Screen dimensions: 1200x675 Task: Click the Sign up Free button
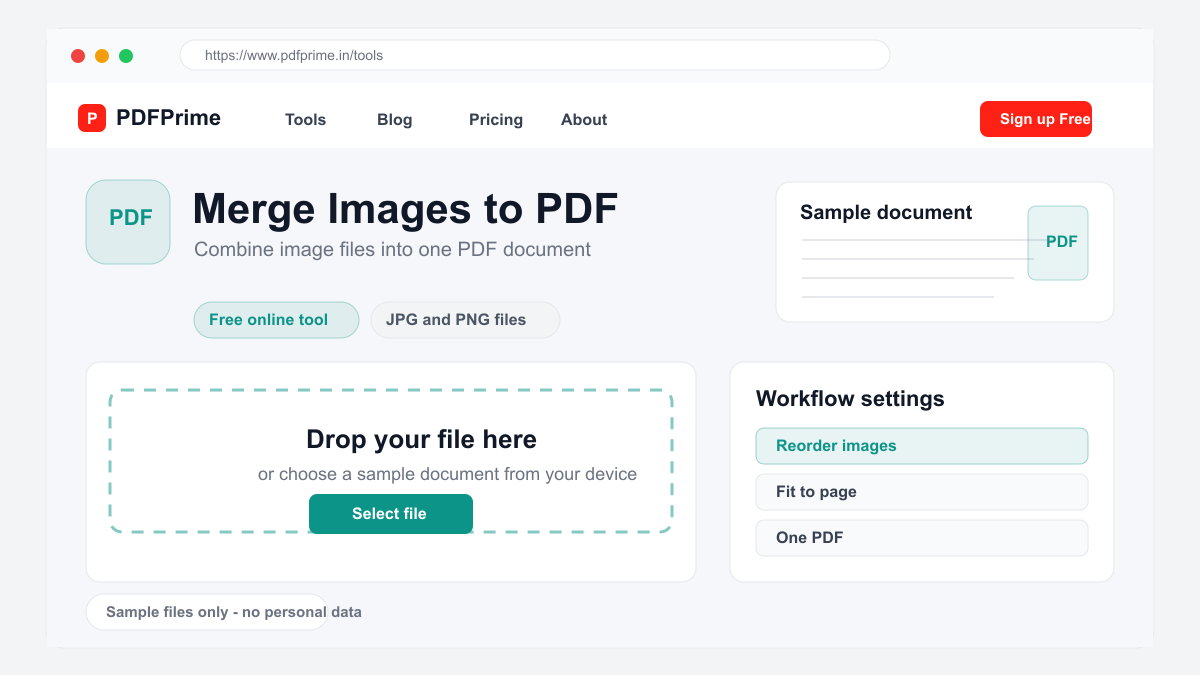pyautogui.click(x=1036, y=119)
